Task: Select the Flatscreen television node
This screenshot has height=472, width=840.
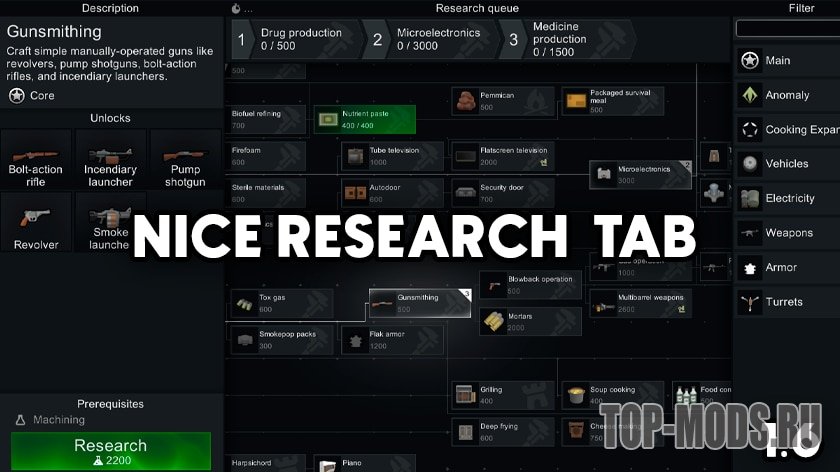Action: point(502,156)
